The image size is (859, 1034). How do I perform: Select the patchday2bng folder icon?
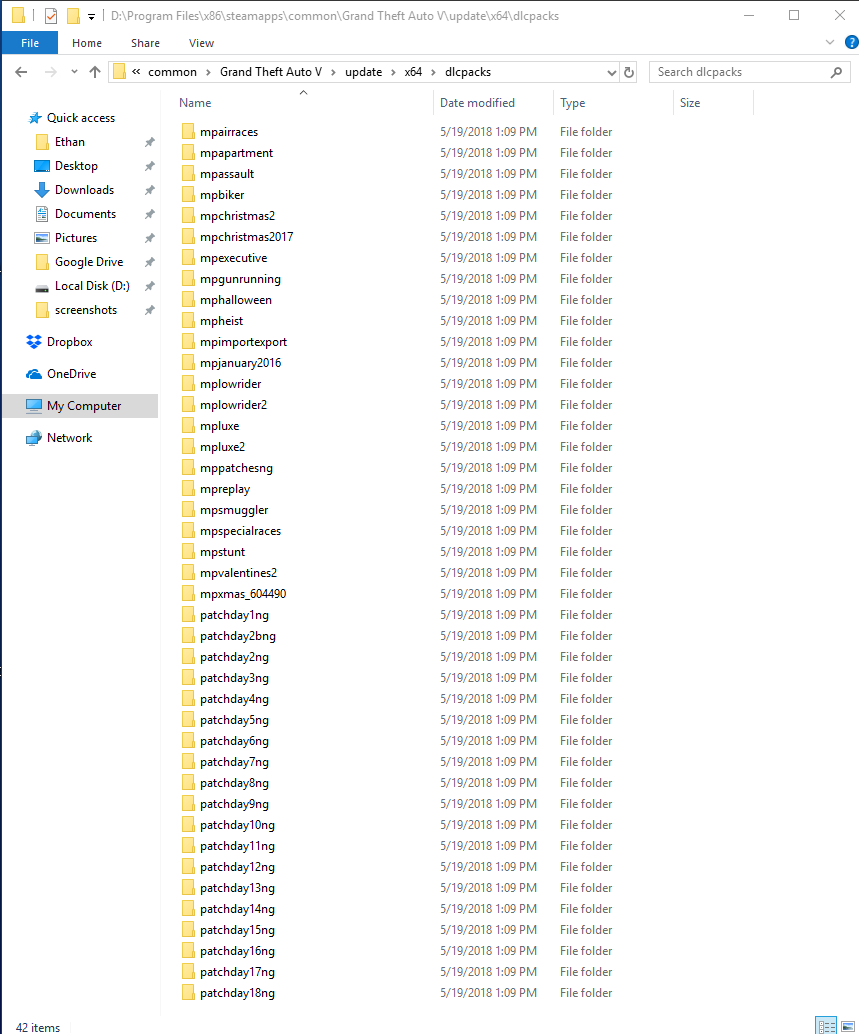pyautogui.click(x=189, y=636)
